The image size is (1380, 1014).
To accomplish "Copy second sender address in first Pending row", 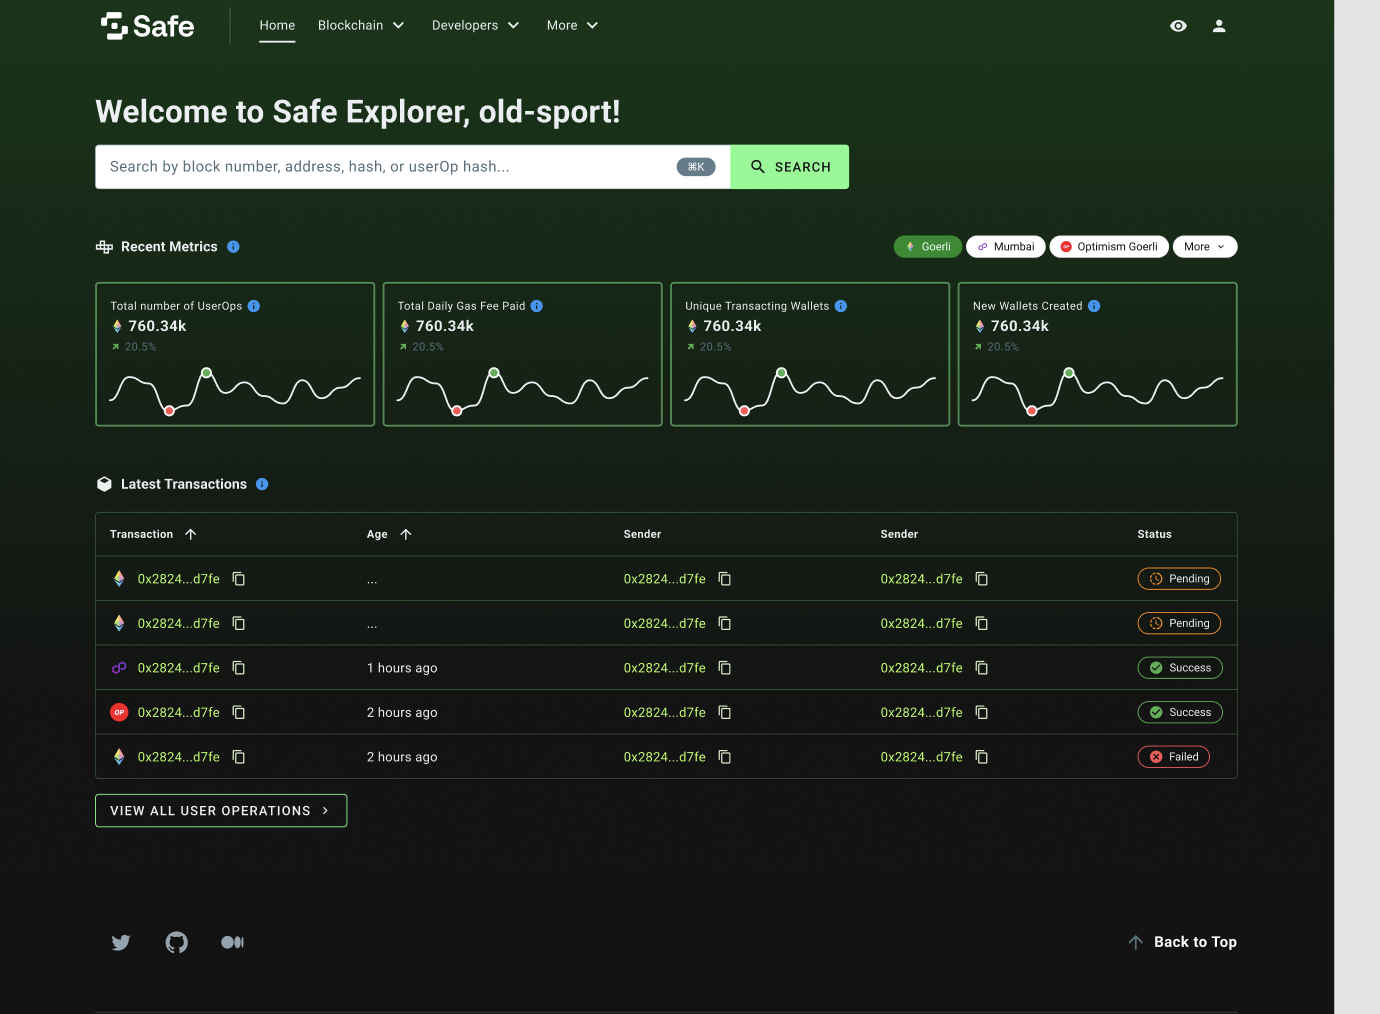I will pyautogui.click(x=982, y=579).
